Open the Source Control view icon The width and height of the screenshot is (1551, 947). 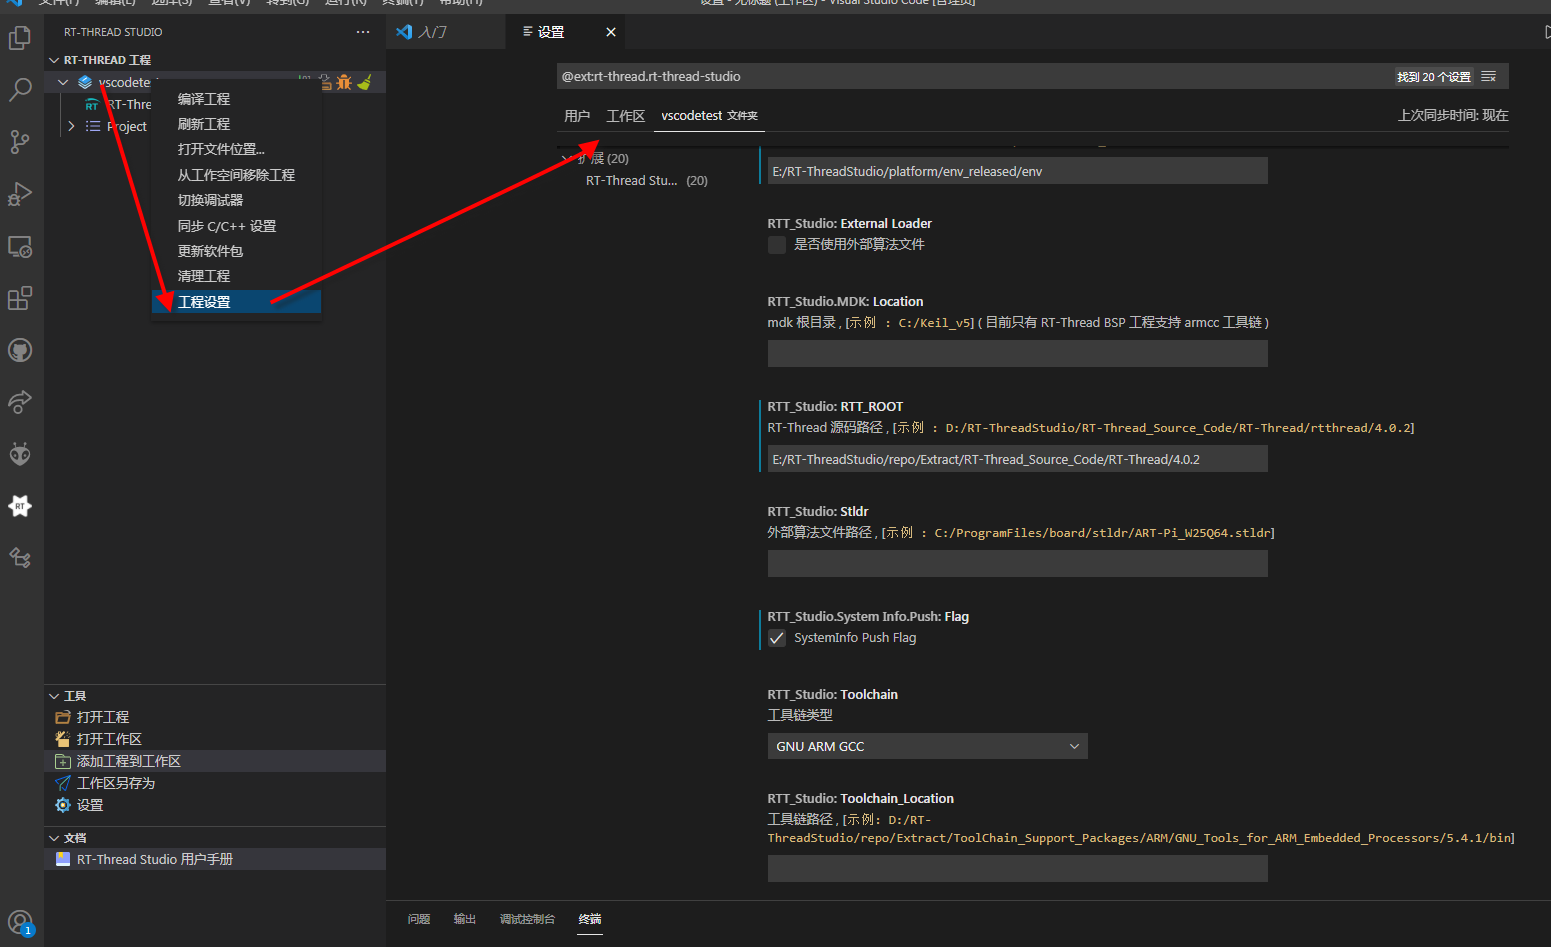pyautogui.click(x=20, y=142)
